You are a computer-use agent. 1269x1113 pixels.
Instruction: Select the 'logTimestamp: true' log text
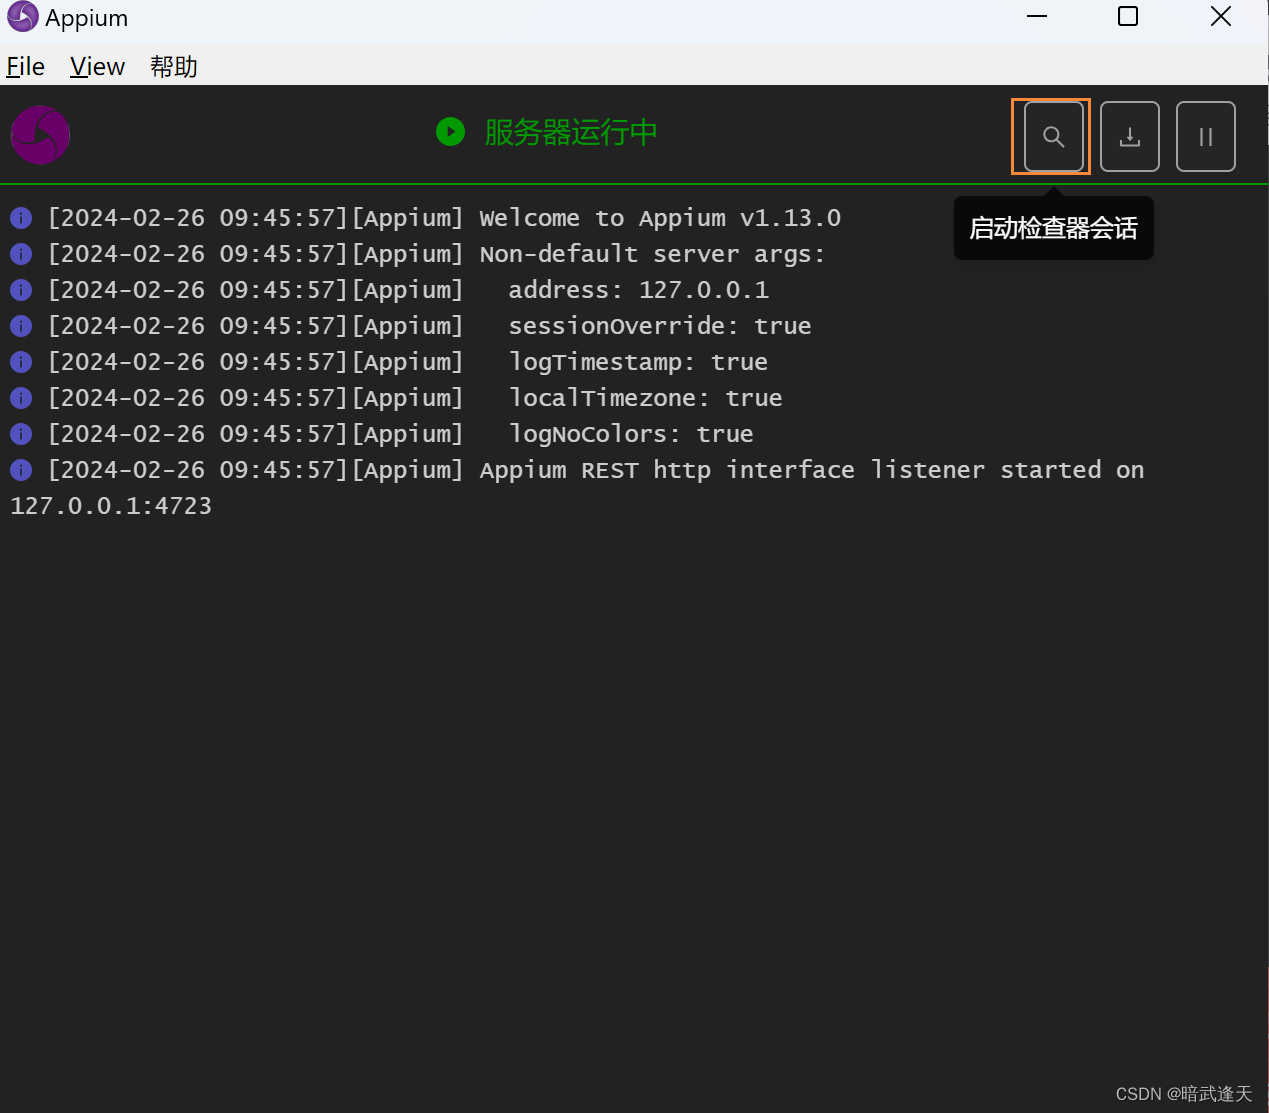pos(638,362)
